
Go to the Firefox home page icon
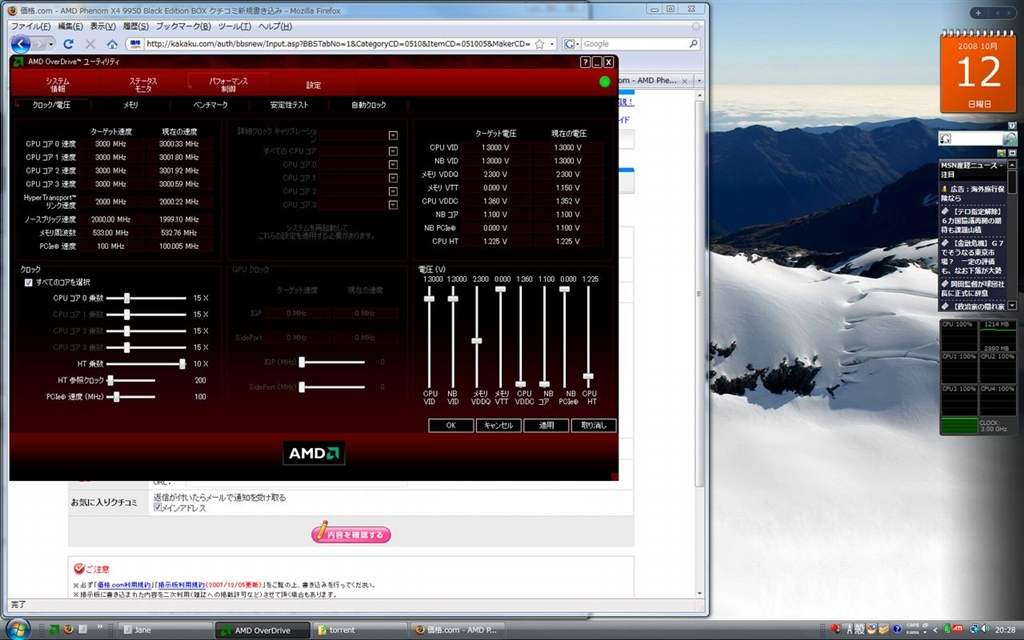pos(112,44)
